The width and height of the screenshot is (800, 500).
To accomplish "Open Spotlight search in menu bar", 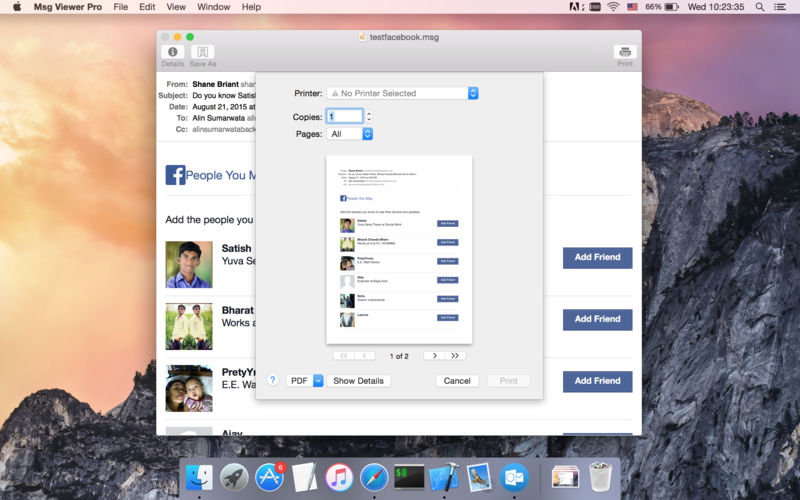I will point(760,7).
